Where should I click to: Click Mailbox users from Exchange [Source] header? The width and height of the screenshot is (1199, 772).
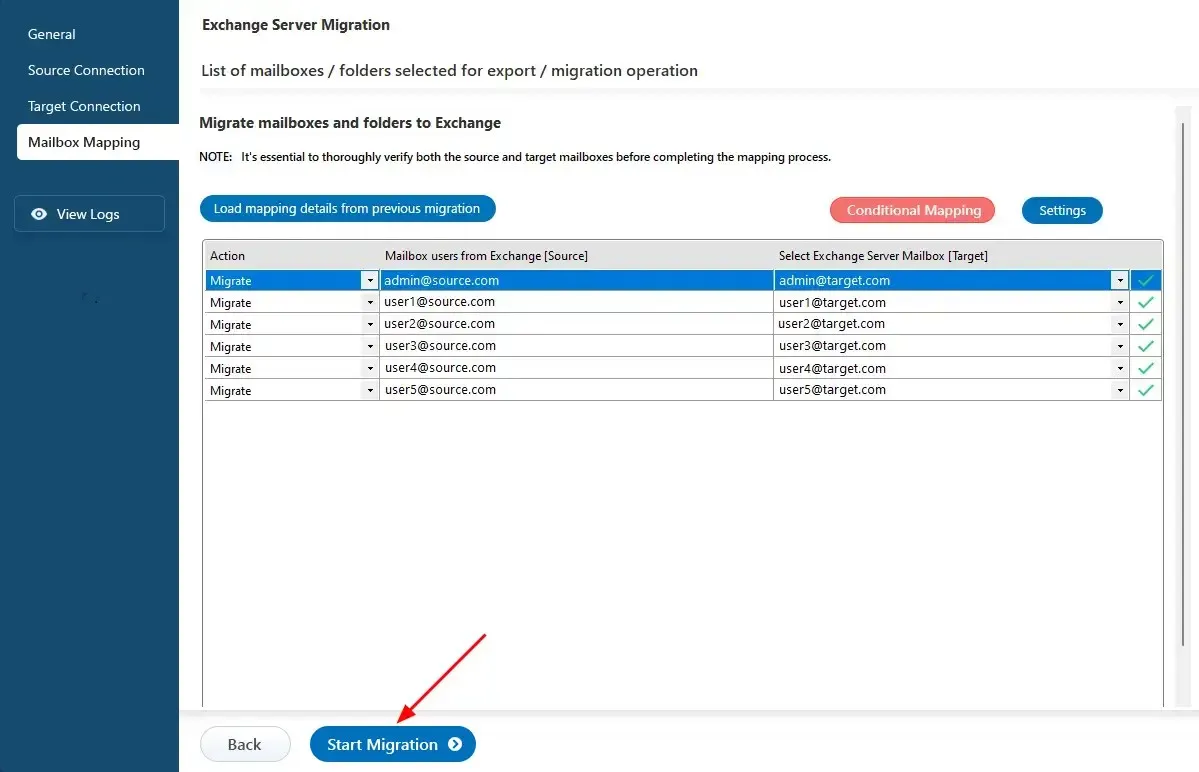tap(486, 255)
